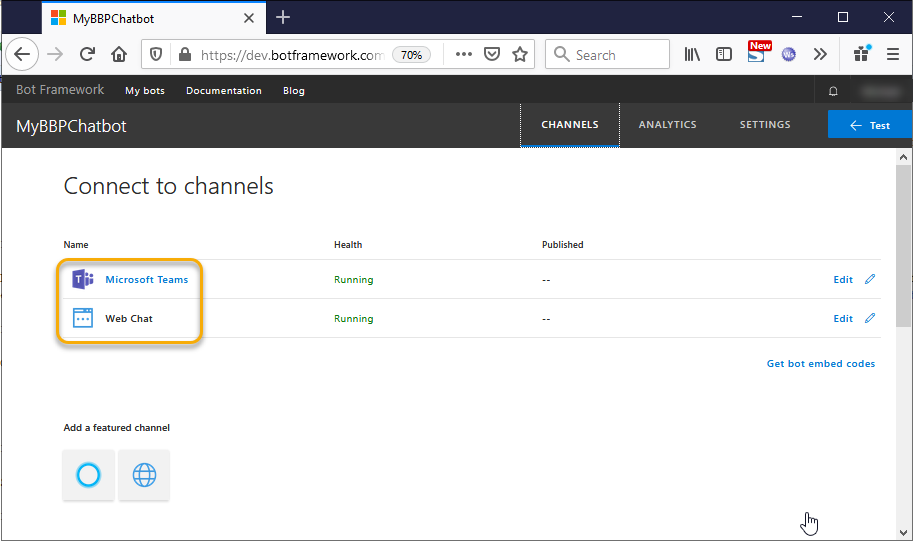The height and width of the screenshot is (541, 913).
Task: Click the Web Chat channel icon
Action: 83,318
